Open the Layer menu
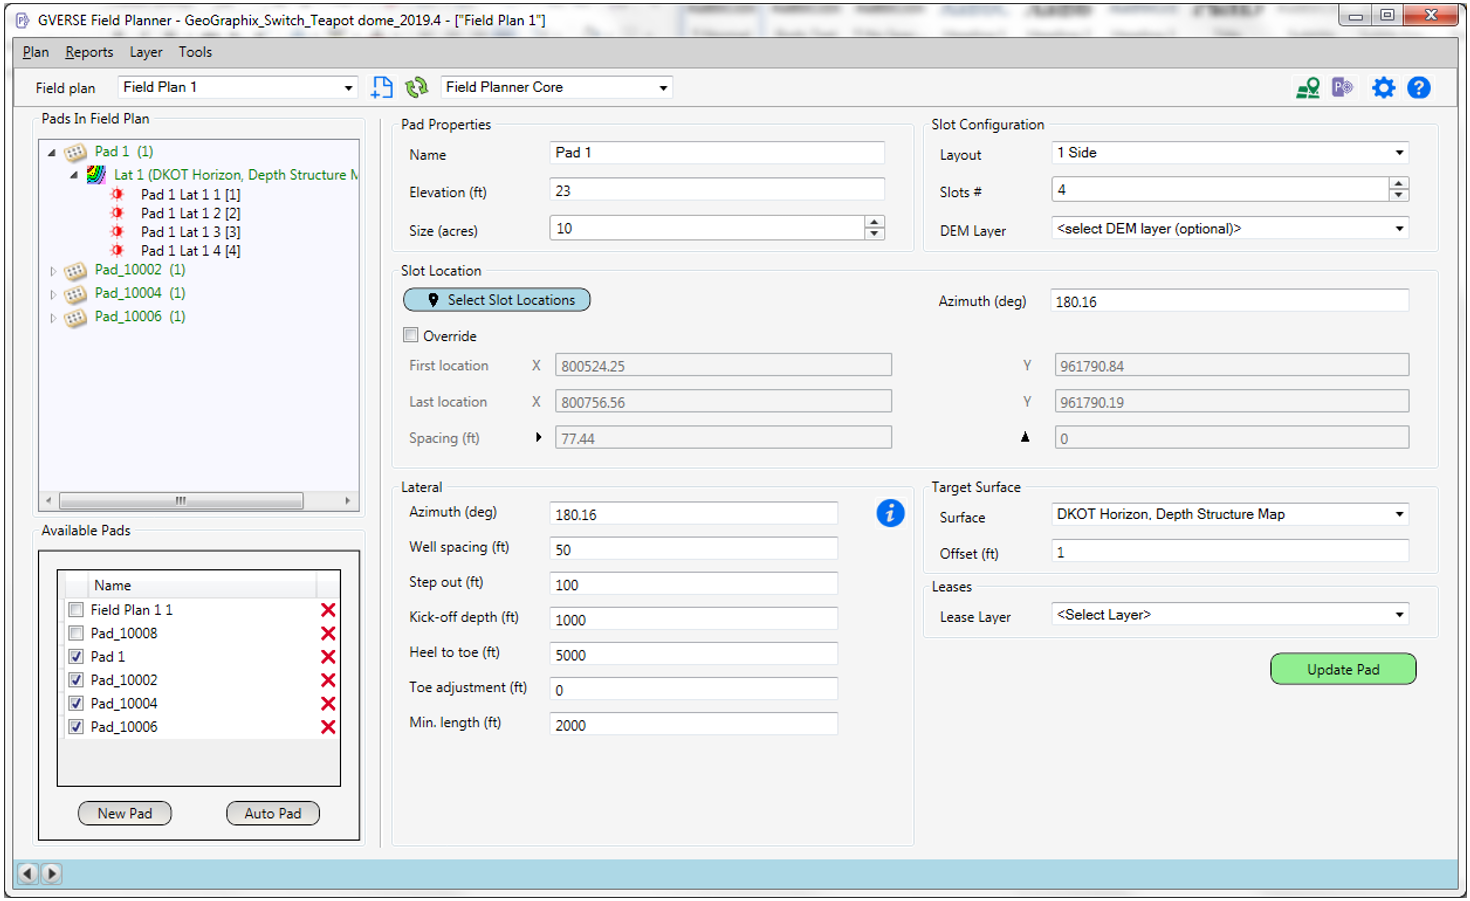Viewport: 1470px width, 901px height. 146,52
